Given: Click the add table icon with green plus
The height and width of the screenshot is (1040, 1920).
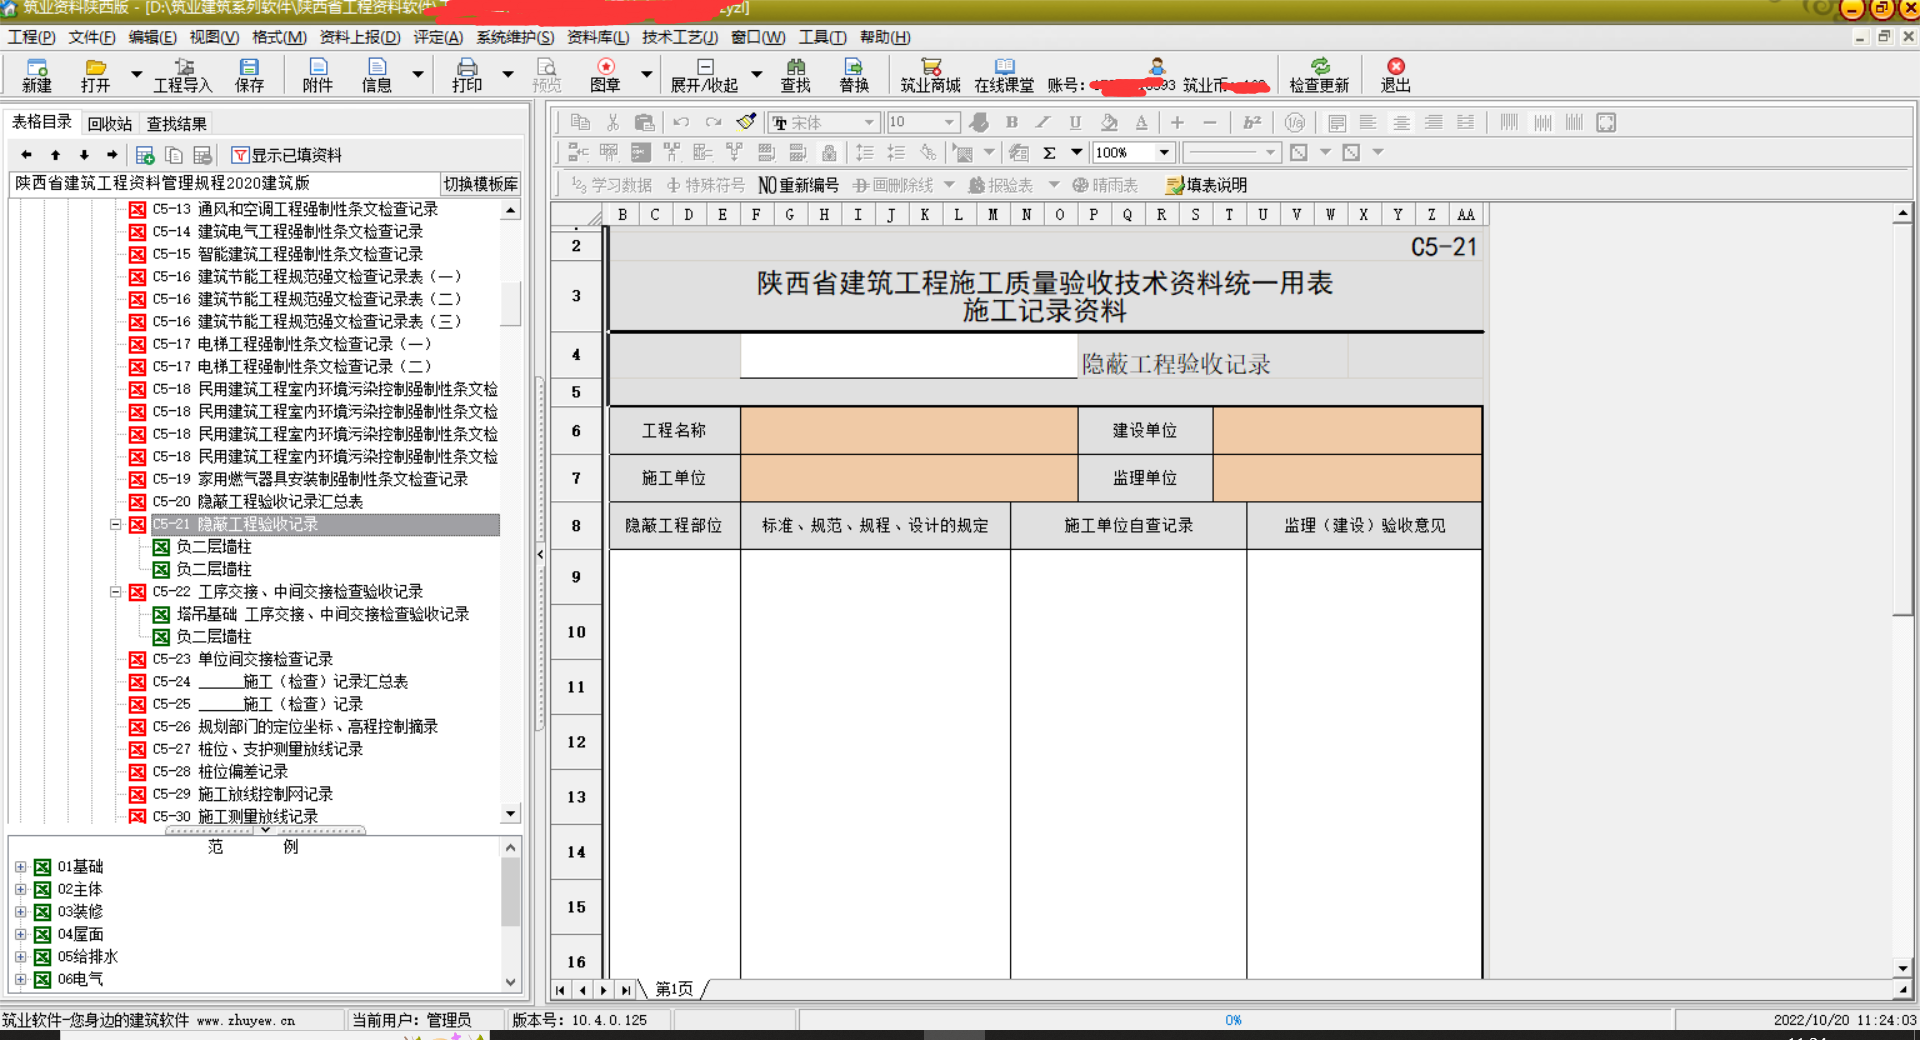Looking at the screenshot, I should (x=145, y=155).
